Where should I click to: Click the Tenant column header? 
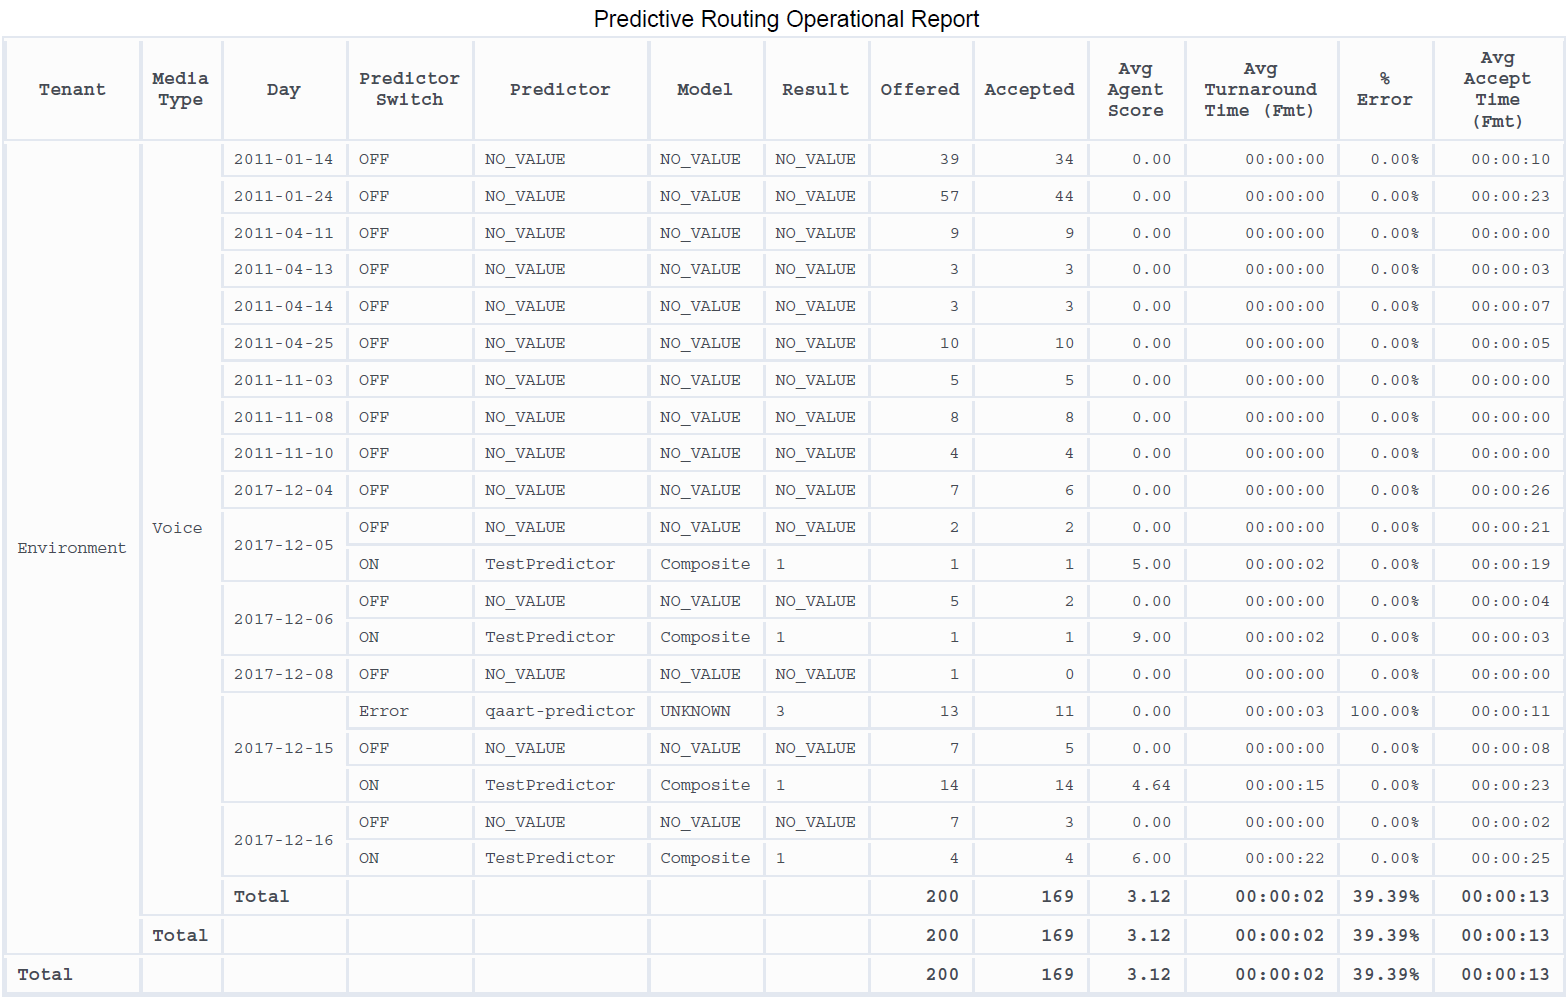(72, 90)
